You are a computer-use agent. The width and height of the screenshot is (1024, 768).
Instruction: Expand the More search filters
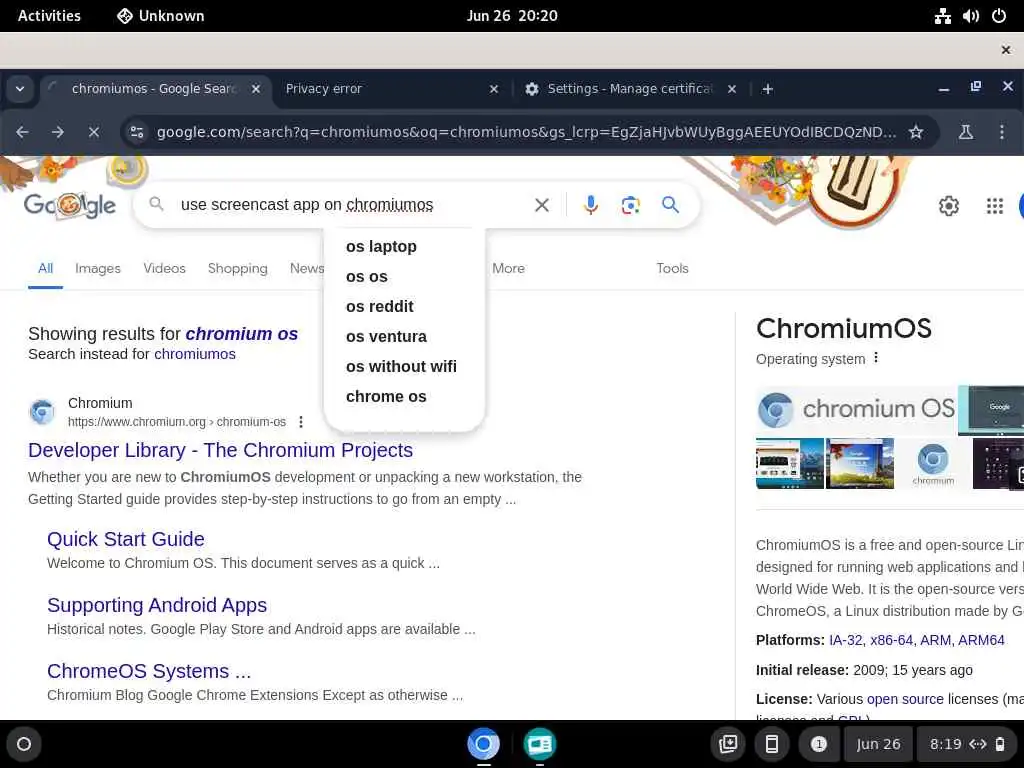tap(508, 268)
